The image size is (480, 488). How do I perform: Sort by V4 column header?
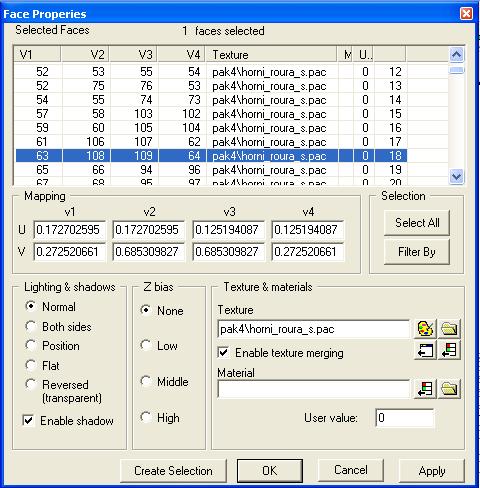pyautogui.click(x=181, y=54)
